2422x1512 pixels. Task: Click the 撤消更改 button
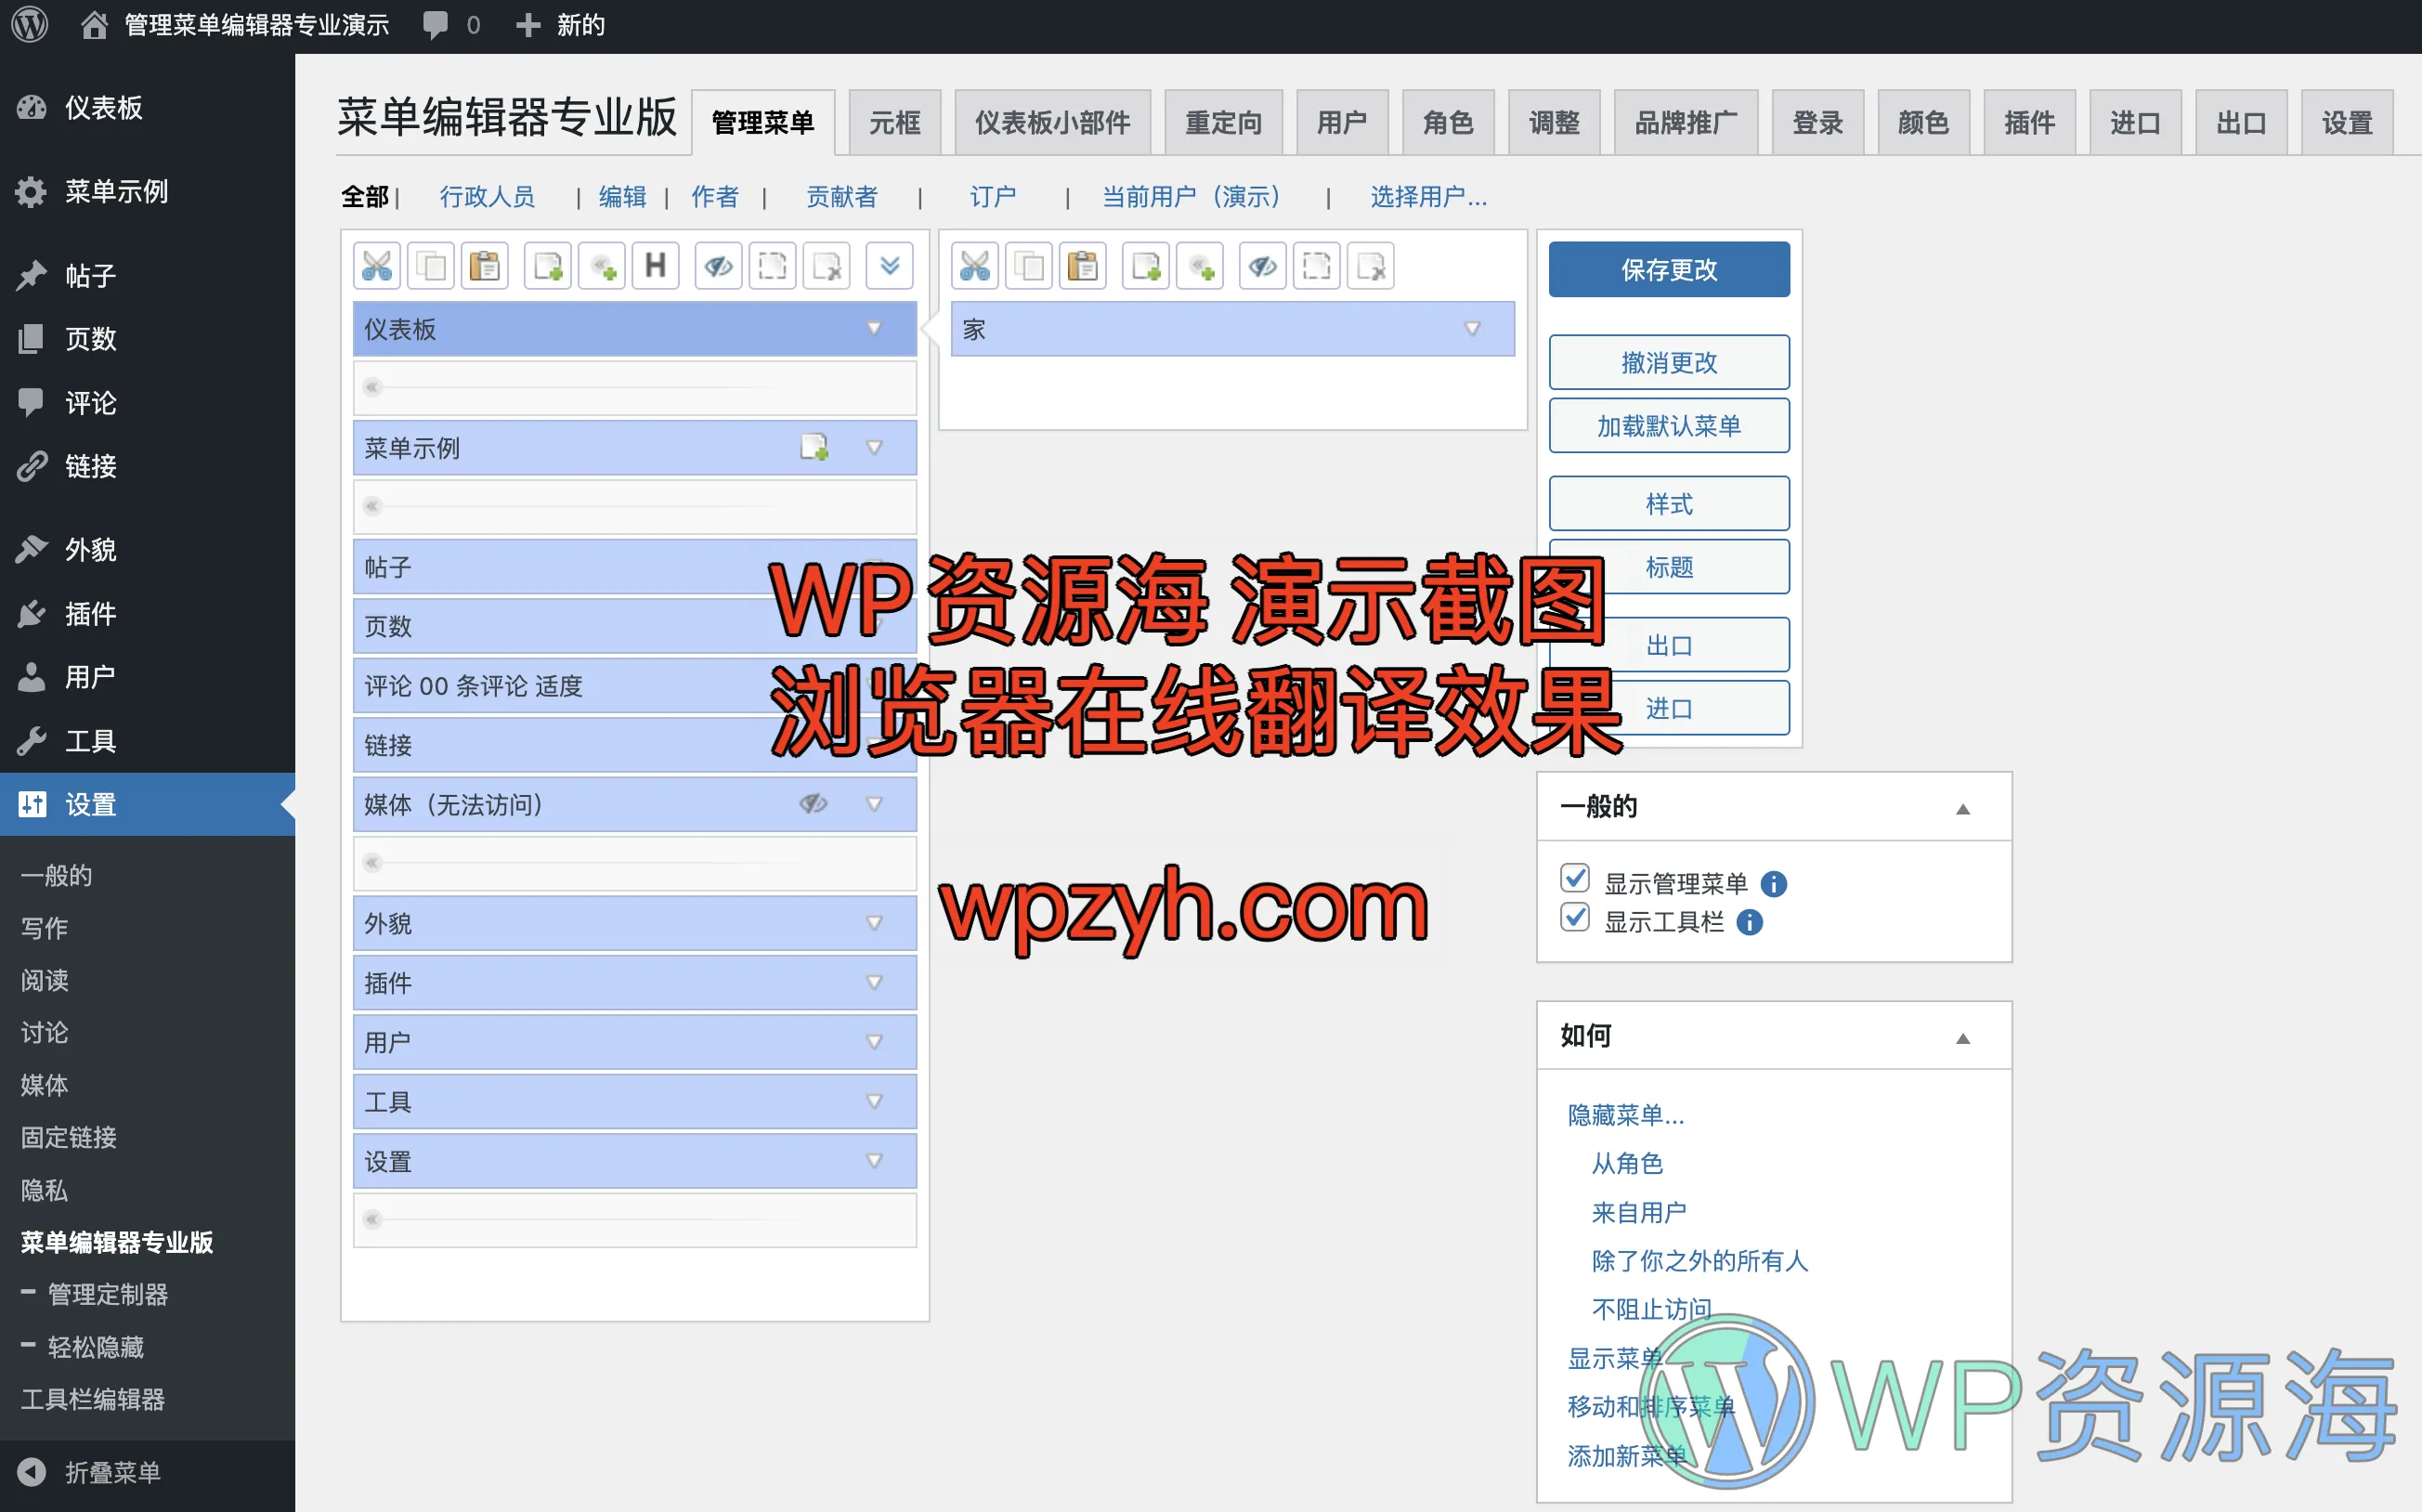(x=1668, y=362)
